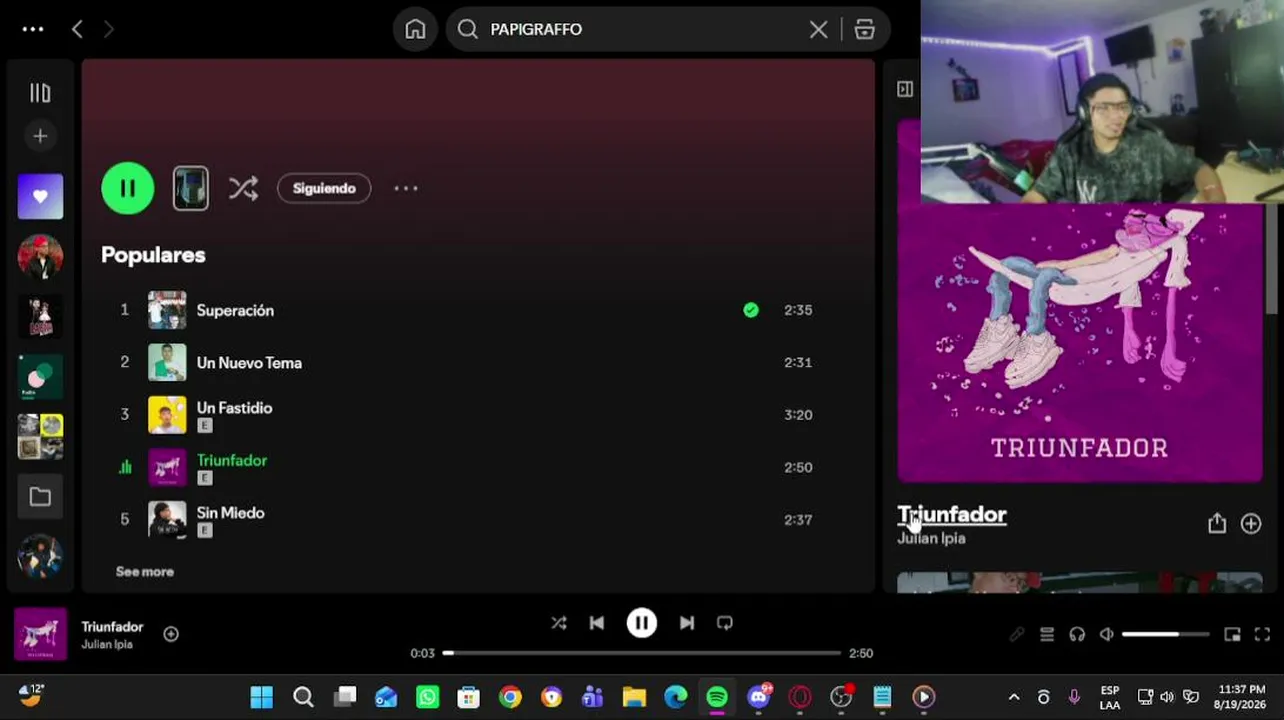The height and width of the screenshot is (720, 1284).
Task: Open Spotify Home
Action: 415,29
